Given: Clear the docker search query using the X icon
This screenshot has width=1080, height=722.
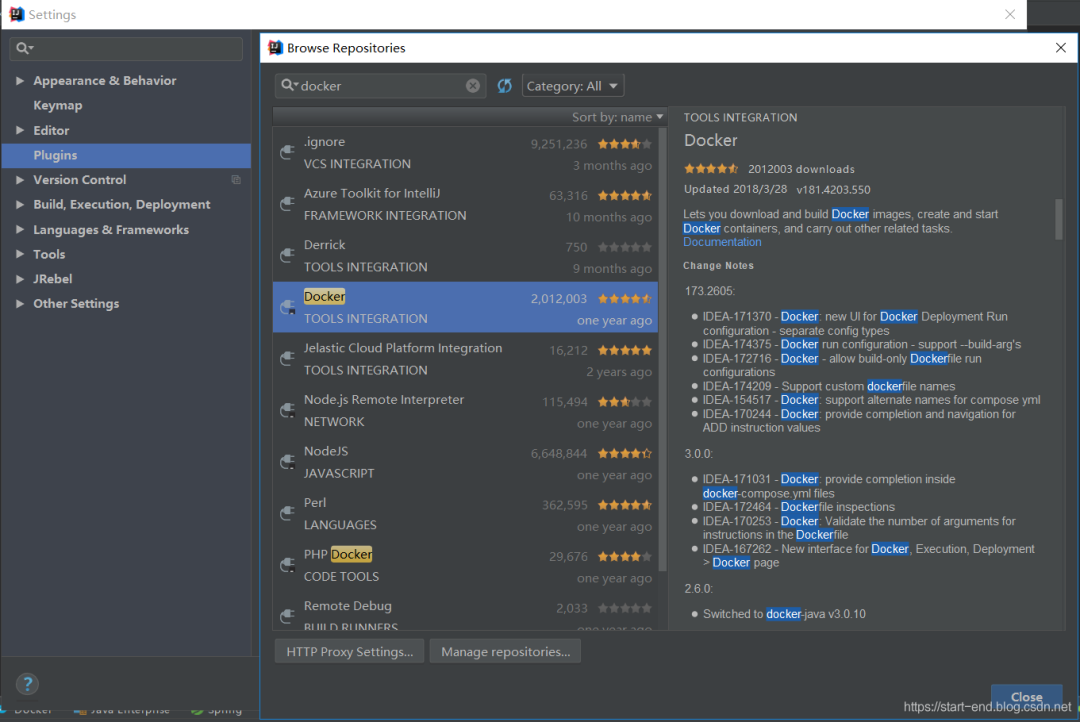Looking at the screenshot, I should coord(473,85).
